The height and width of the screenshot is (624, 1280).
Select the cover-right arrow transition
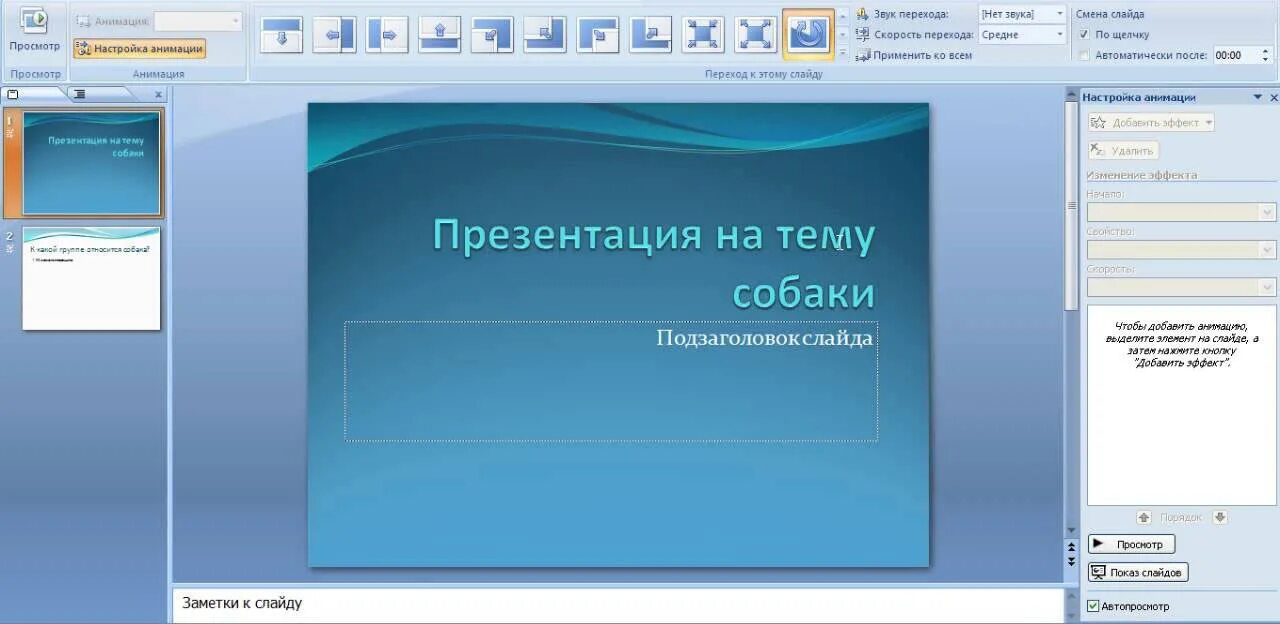387,34
